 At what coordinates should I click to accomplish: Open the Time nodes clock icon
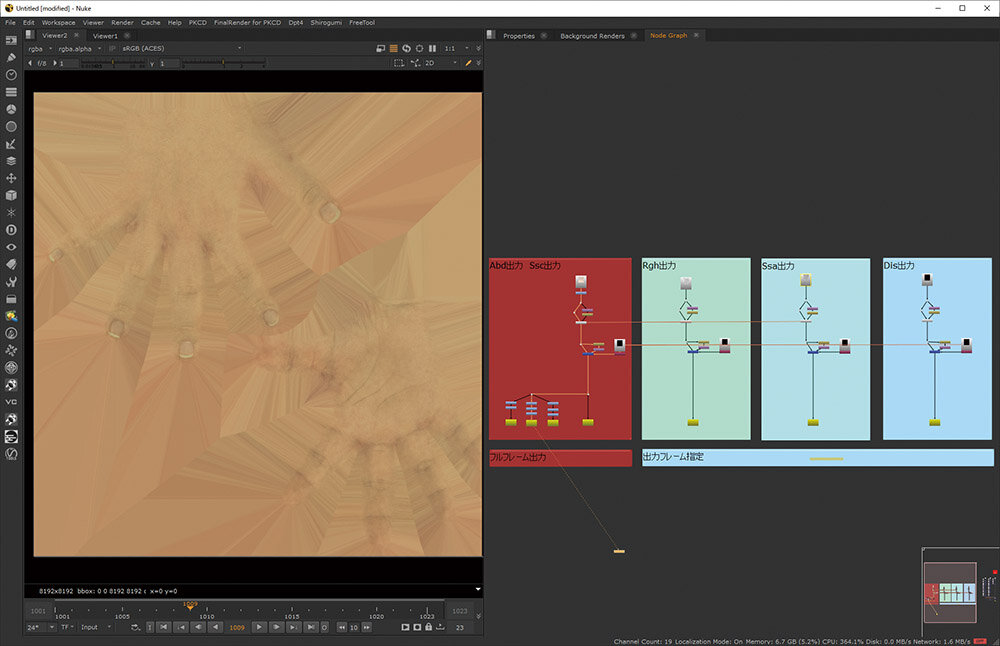click(x=11, y=75)
